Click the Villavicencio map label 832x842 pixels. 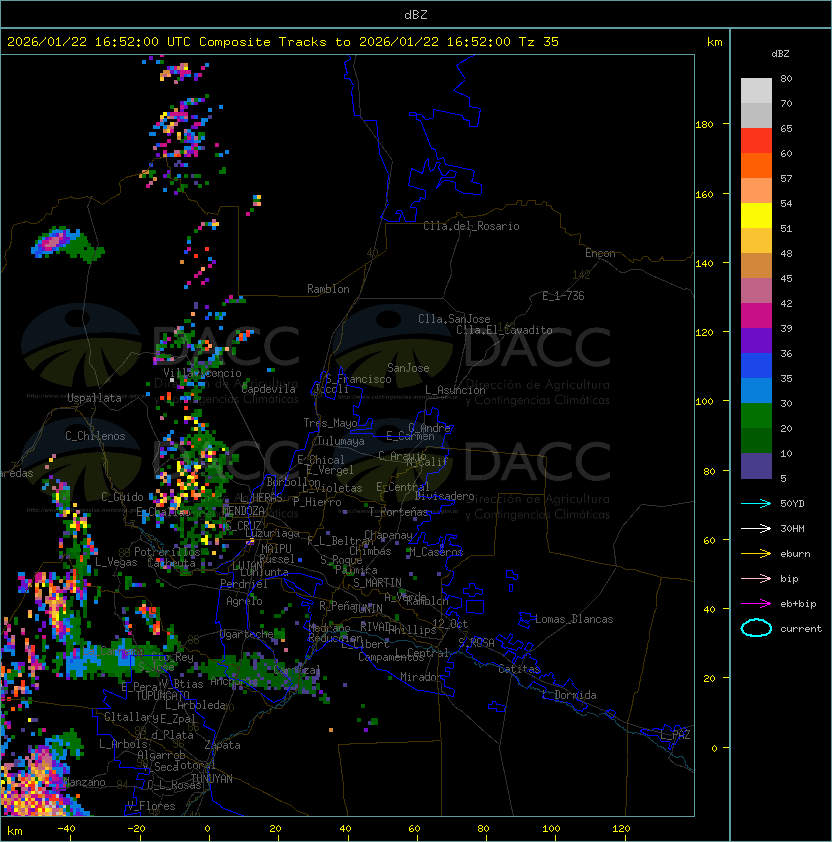202,373
